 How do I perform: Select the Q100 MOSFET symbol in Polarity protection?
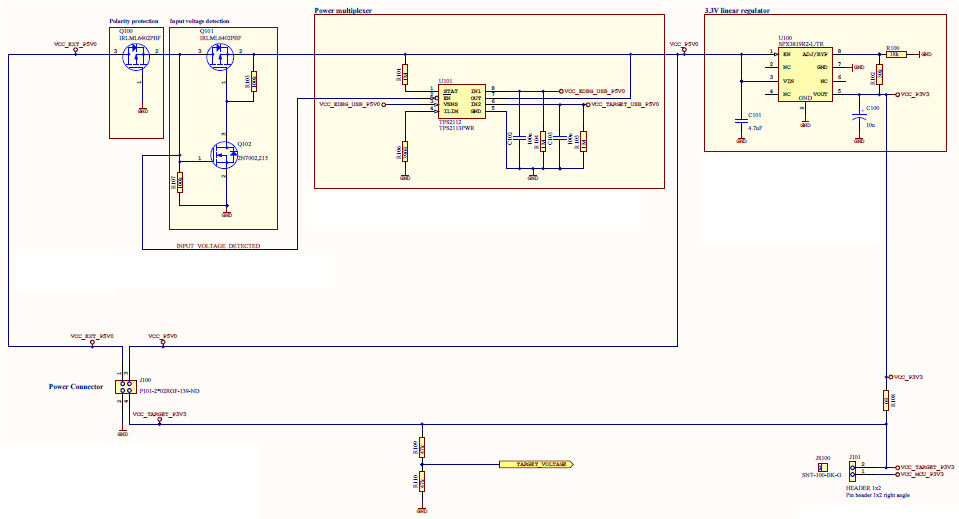[x=136, y=56]
